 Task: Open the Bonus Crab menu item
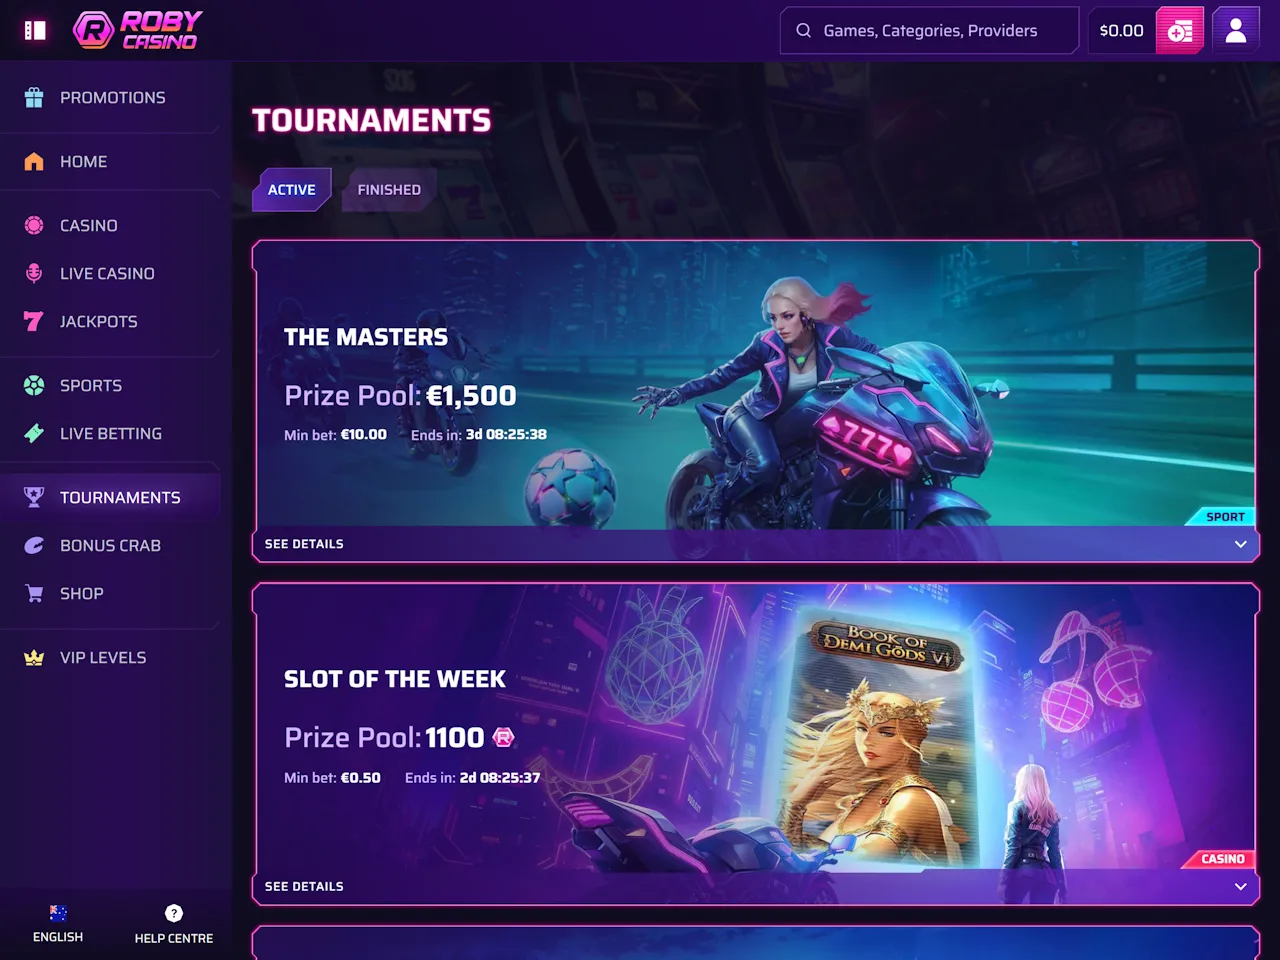pos(110,545)
